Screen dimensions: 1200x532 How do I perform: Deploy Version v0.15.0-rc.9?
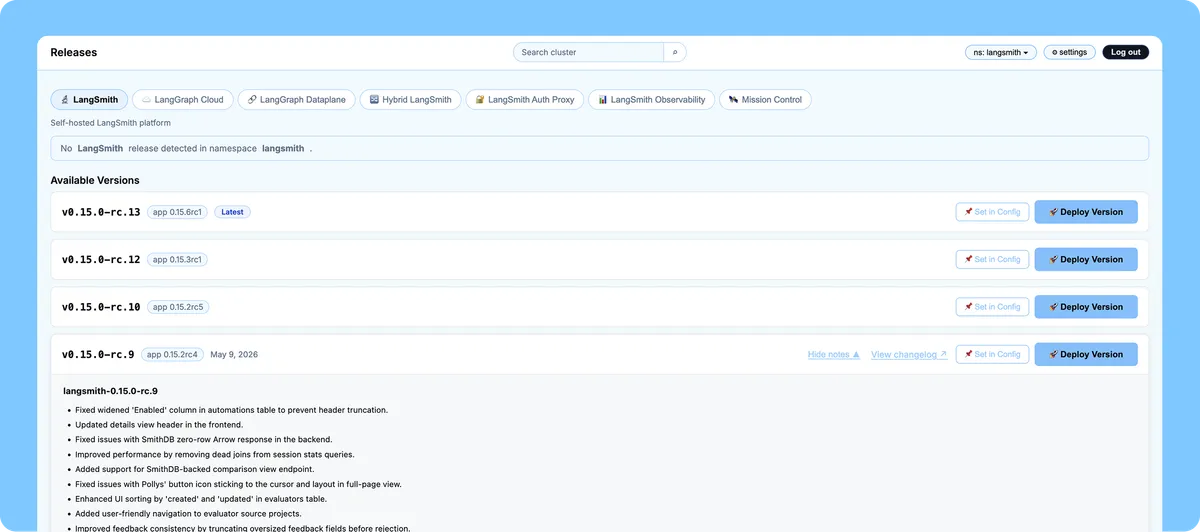pos(1086,354)
